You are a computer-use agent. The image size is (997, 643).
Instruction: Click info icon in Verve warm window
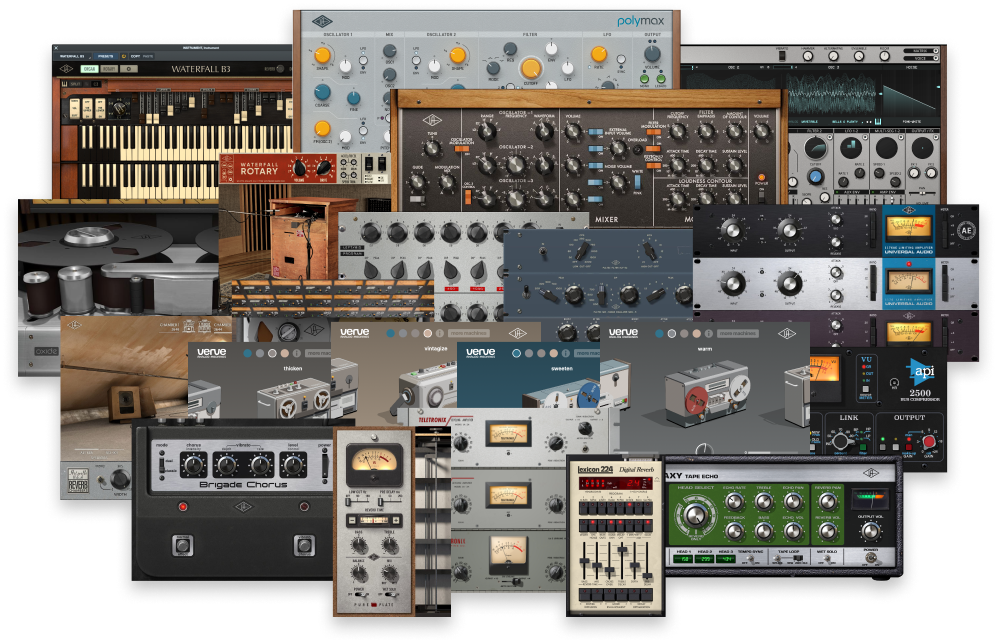[709, 333]
